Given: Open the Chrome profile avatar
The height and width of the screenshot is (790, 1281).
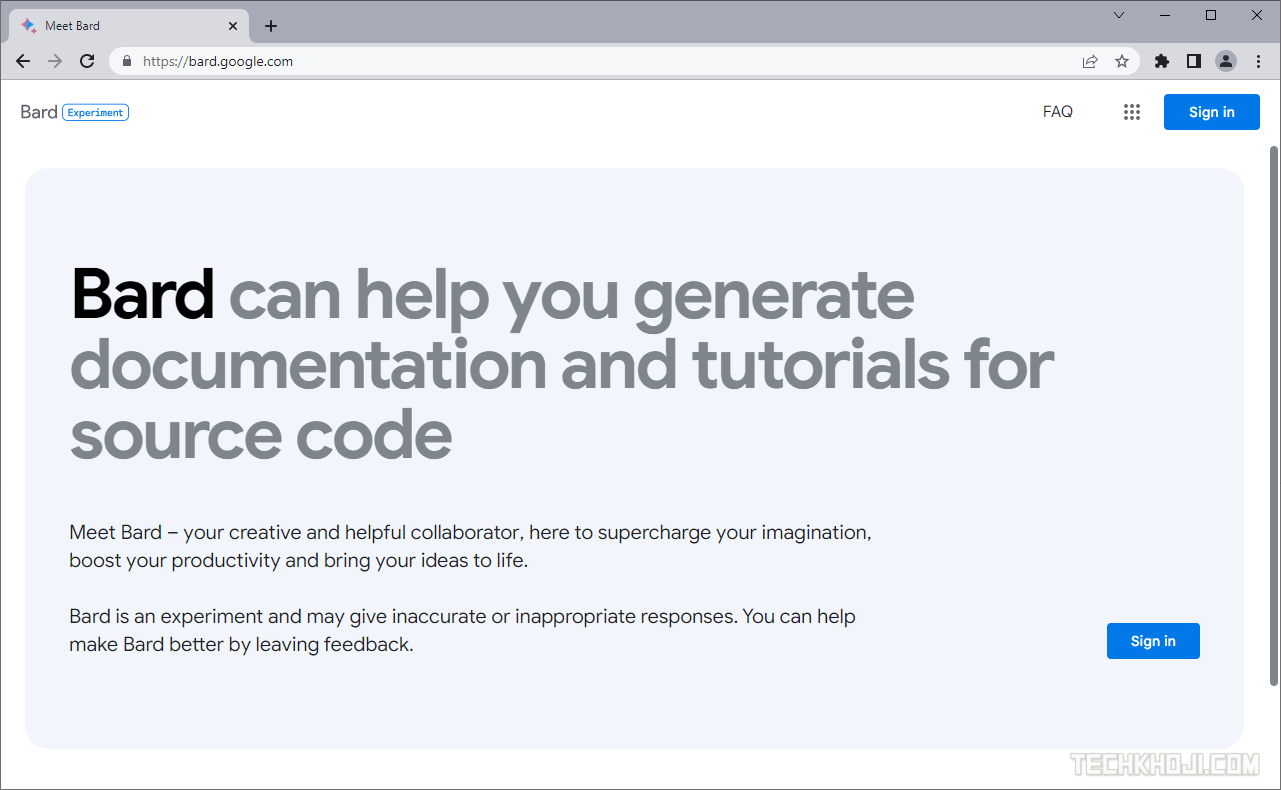Looking at the screenshot, I should 1226,61.
